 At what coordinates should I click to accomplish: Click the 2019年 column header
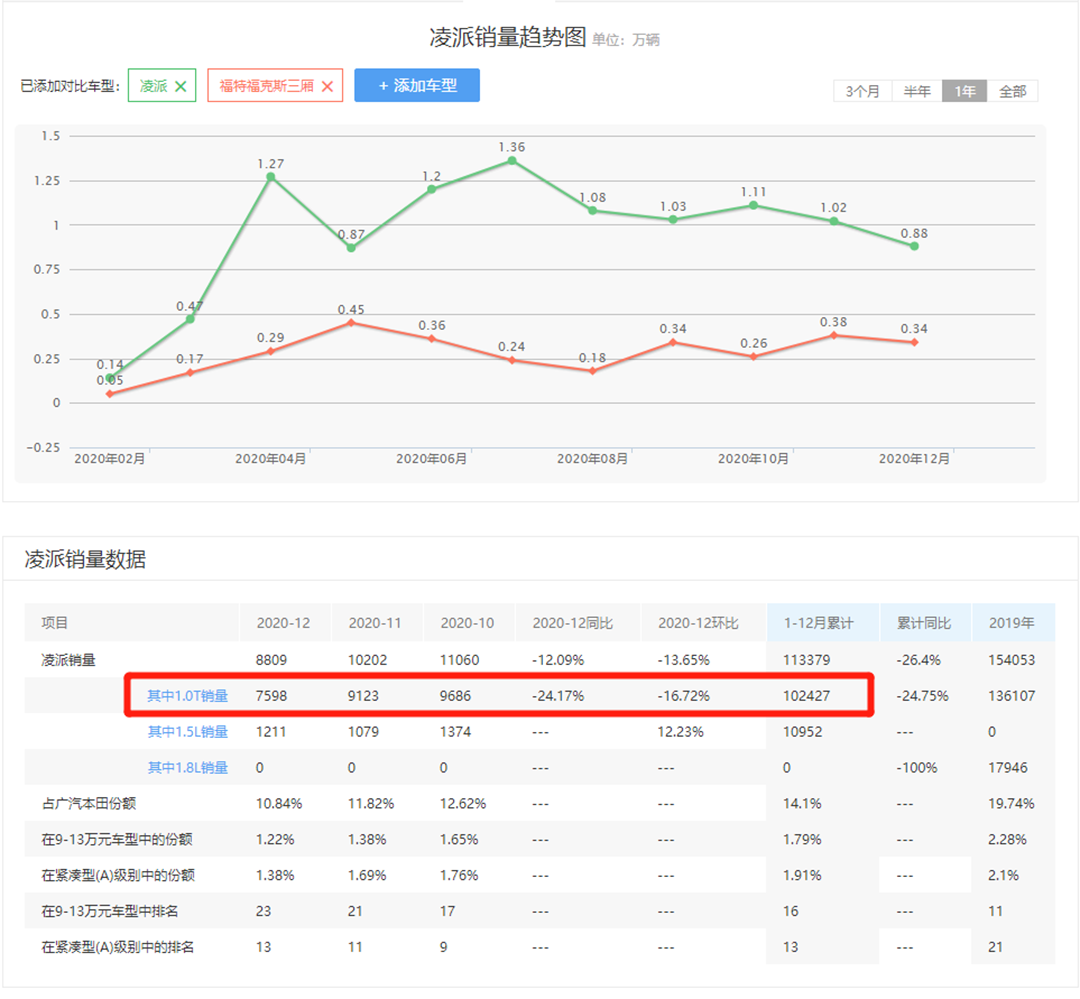point(1011,623)
